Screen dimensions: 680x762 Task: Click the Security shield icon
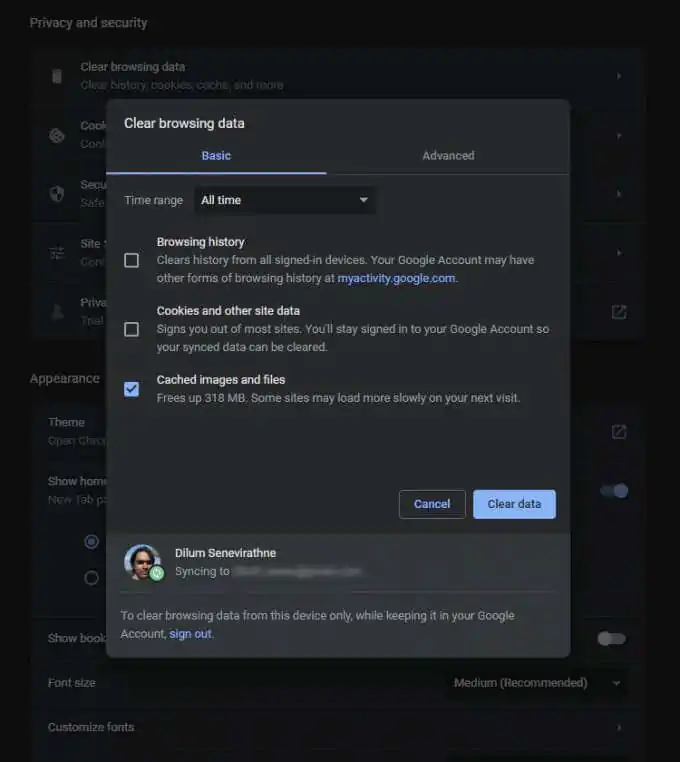click(57, 194)
